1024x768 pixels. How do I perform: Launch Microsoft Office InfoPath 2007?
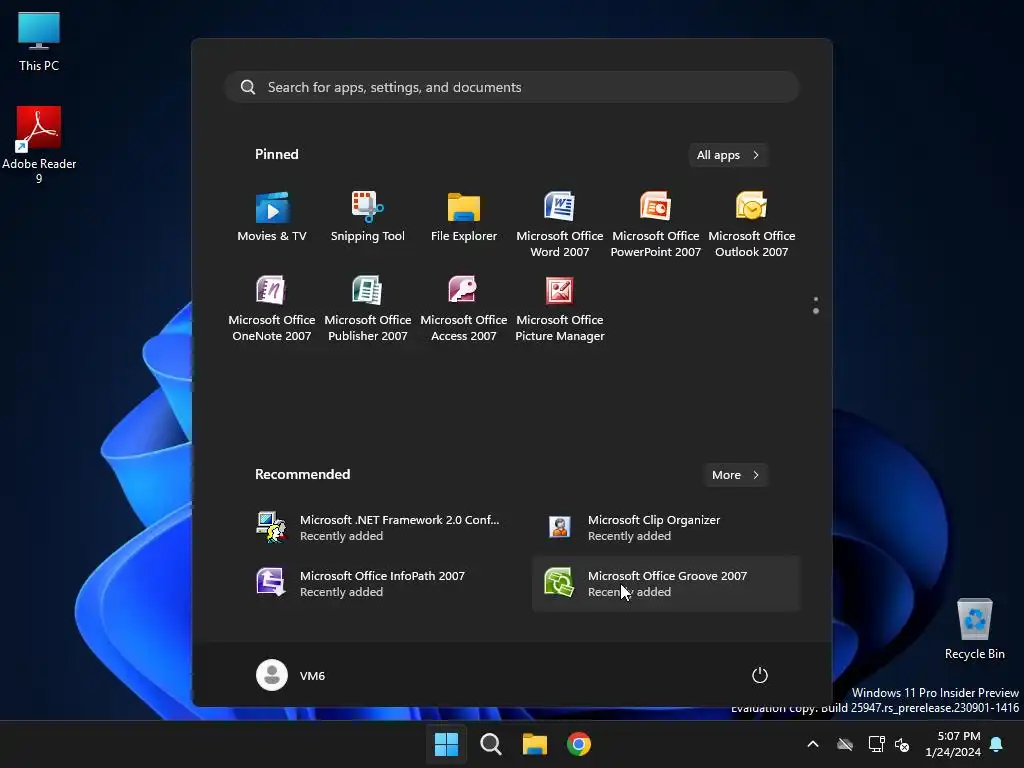click(x=378, y=584)
